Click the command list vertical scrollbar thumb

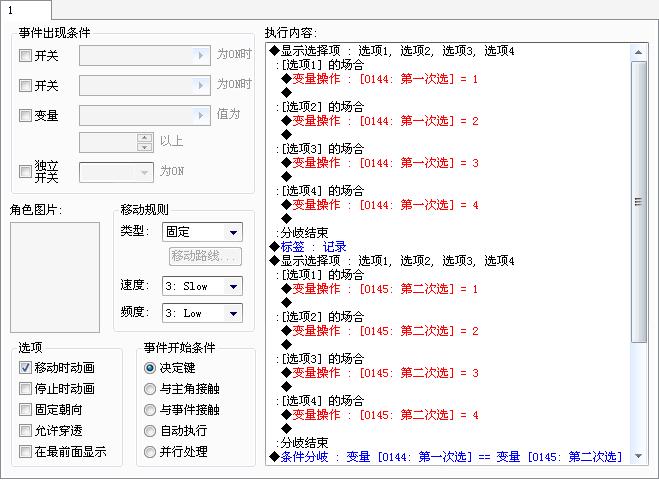point(638,202)
